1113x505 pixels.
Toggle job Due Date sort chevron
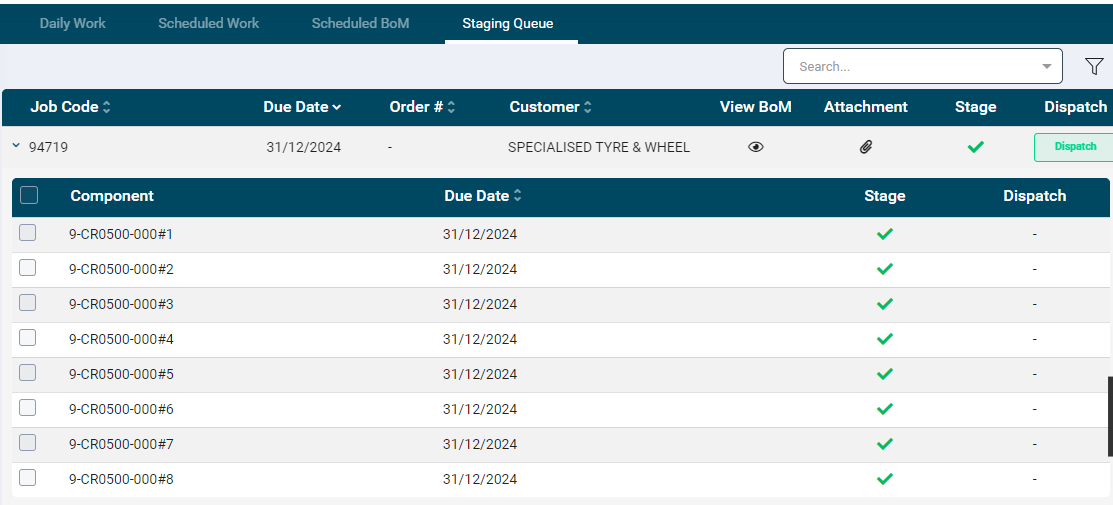click(x=337, y=107)
